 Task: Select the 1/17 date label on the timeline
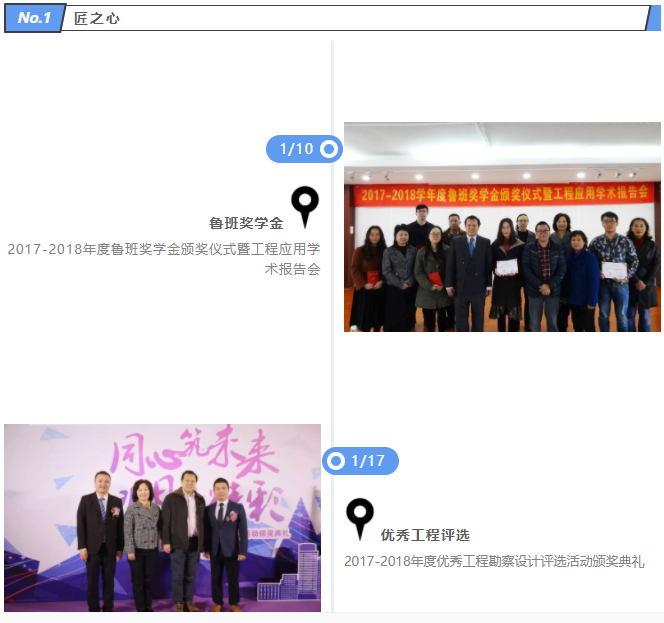pos(368,461)
